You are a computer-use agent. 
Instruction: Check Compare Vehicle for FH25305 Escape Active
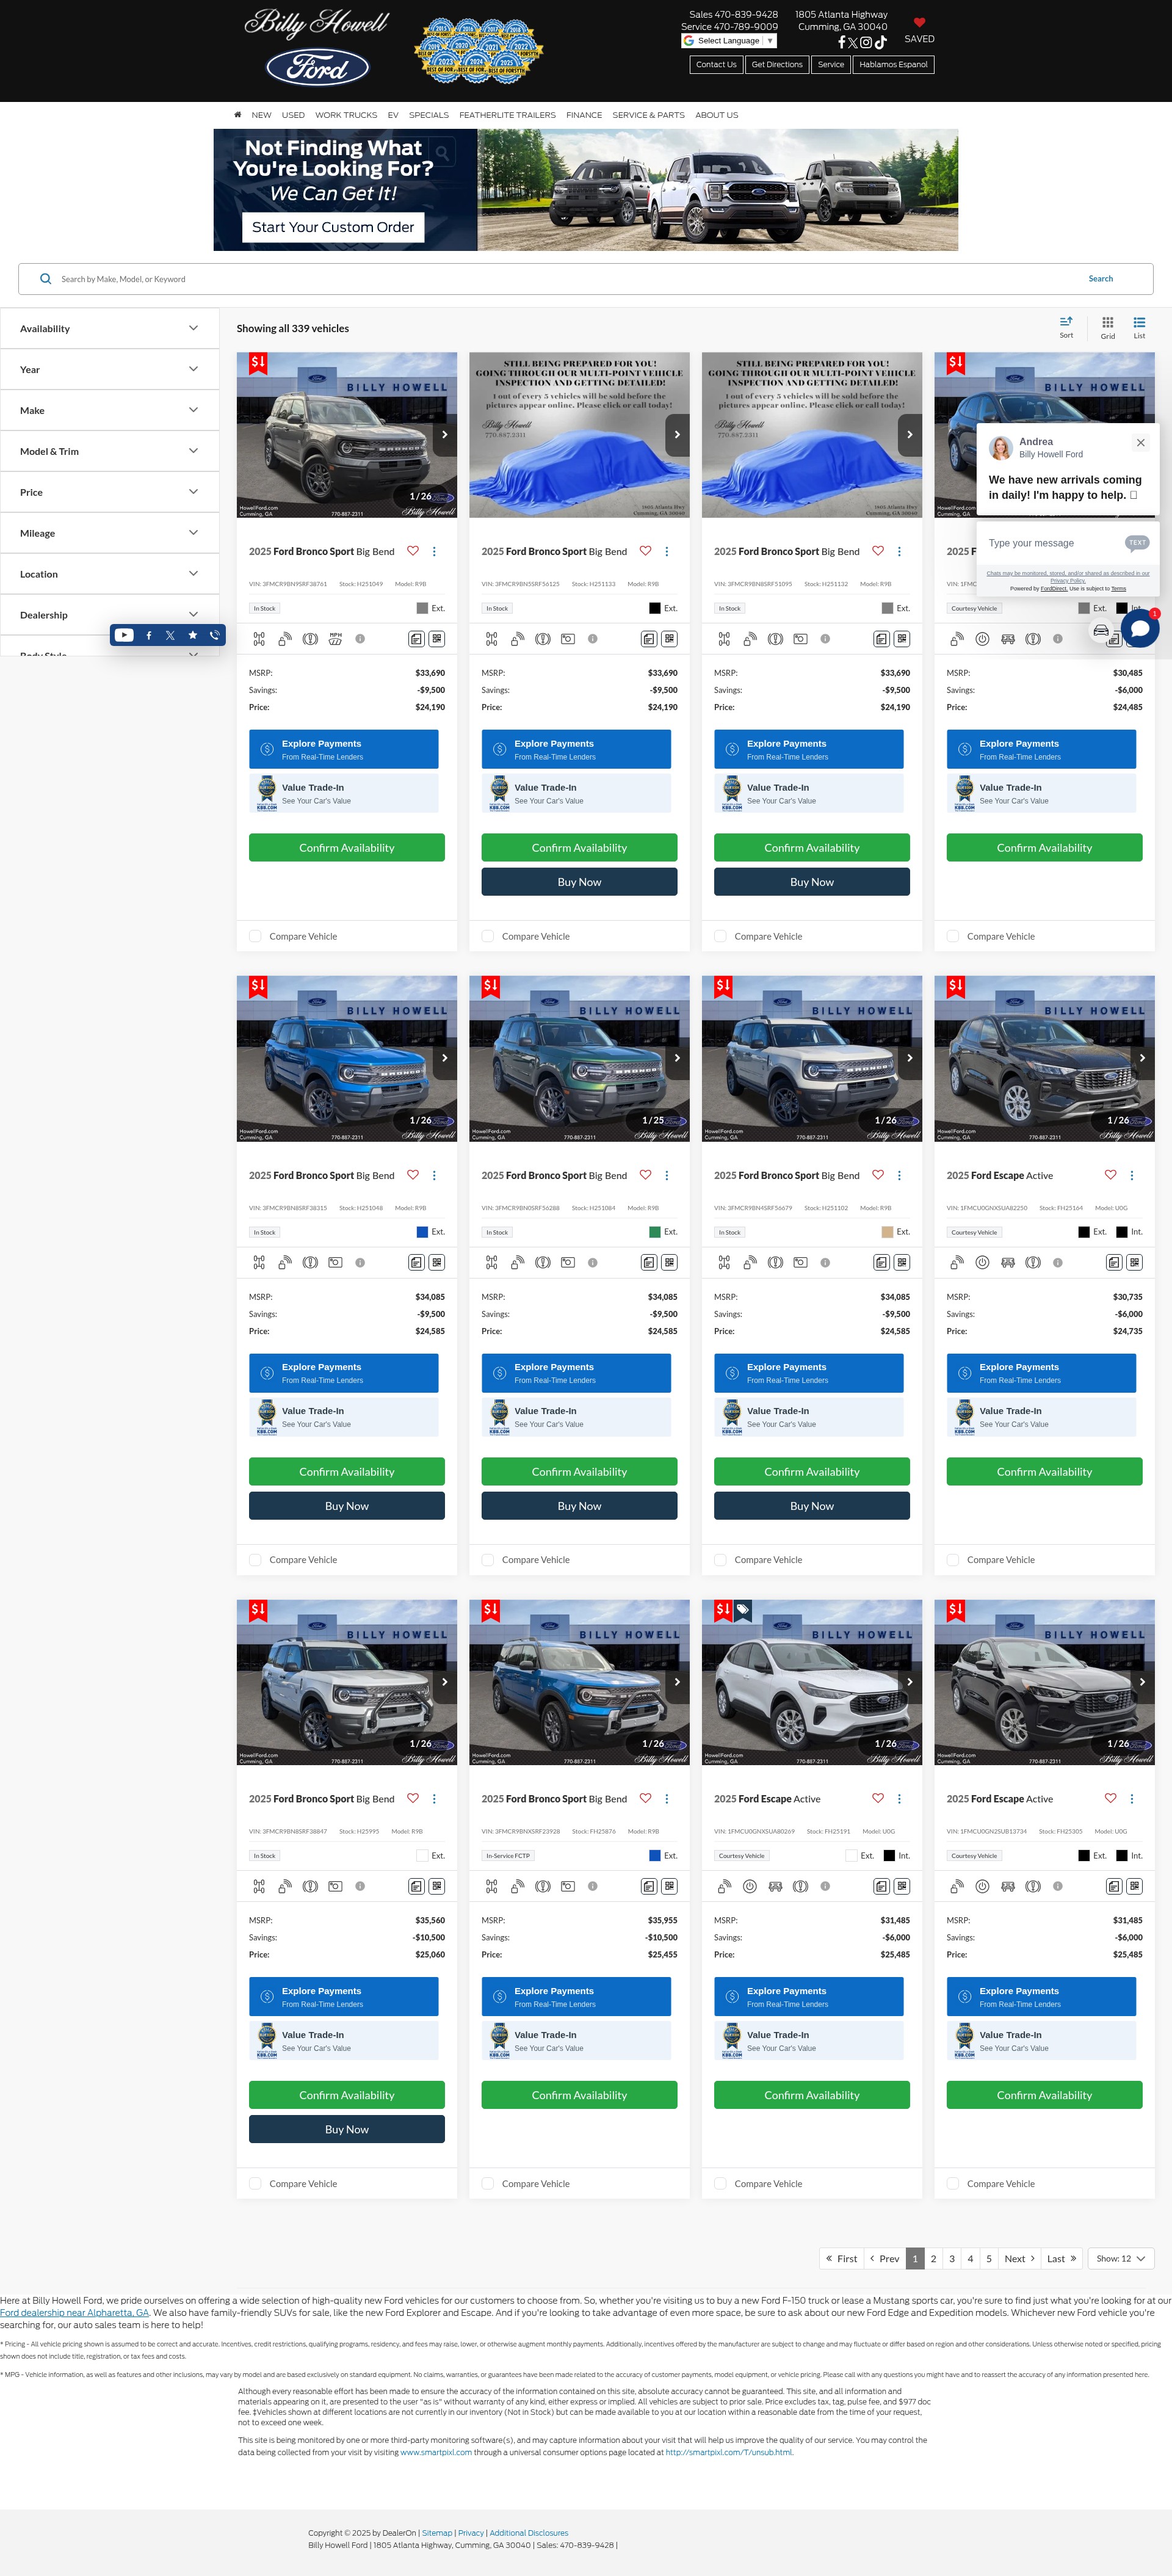click(x=953, y=2184)
